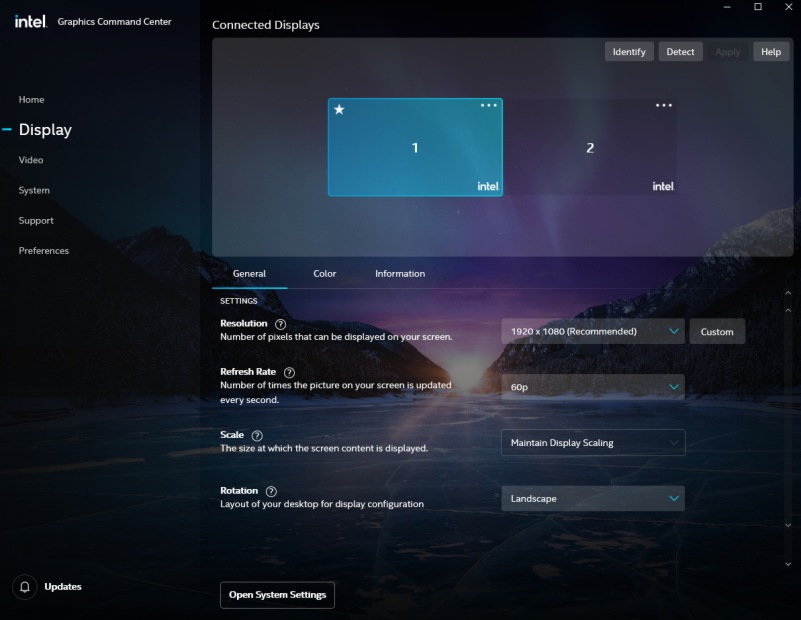This screenshot has width=801, height=620.
Task: Click the star icon on display 1
Action: (x=339, y=109)
